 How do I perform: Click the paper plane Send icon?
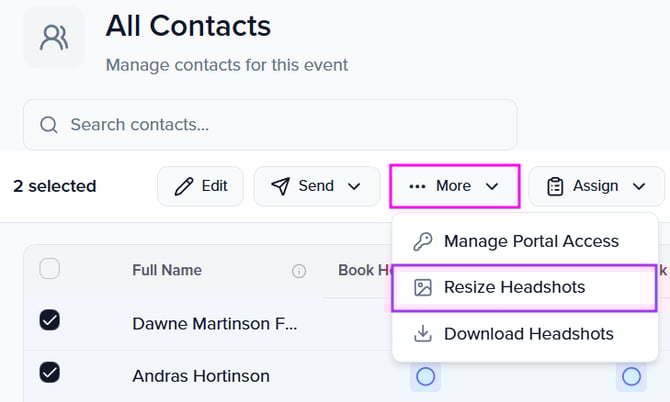pos(281,186)
